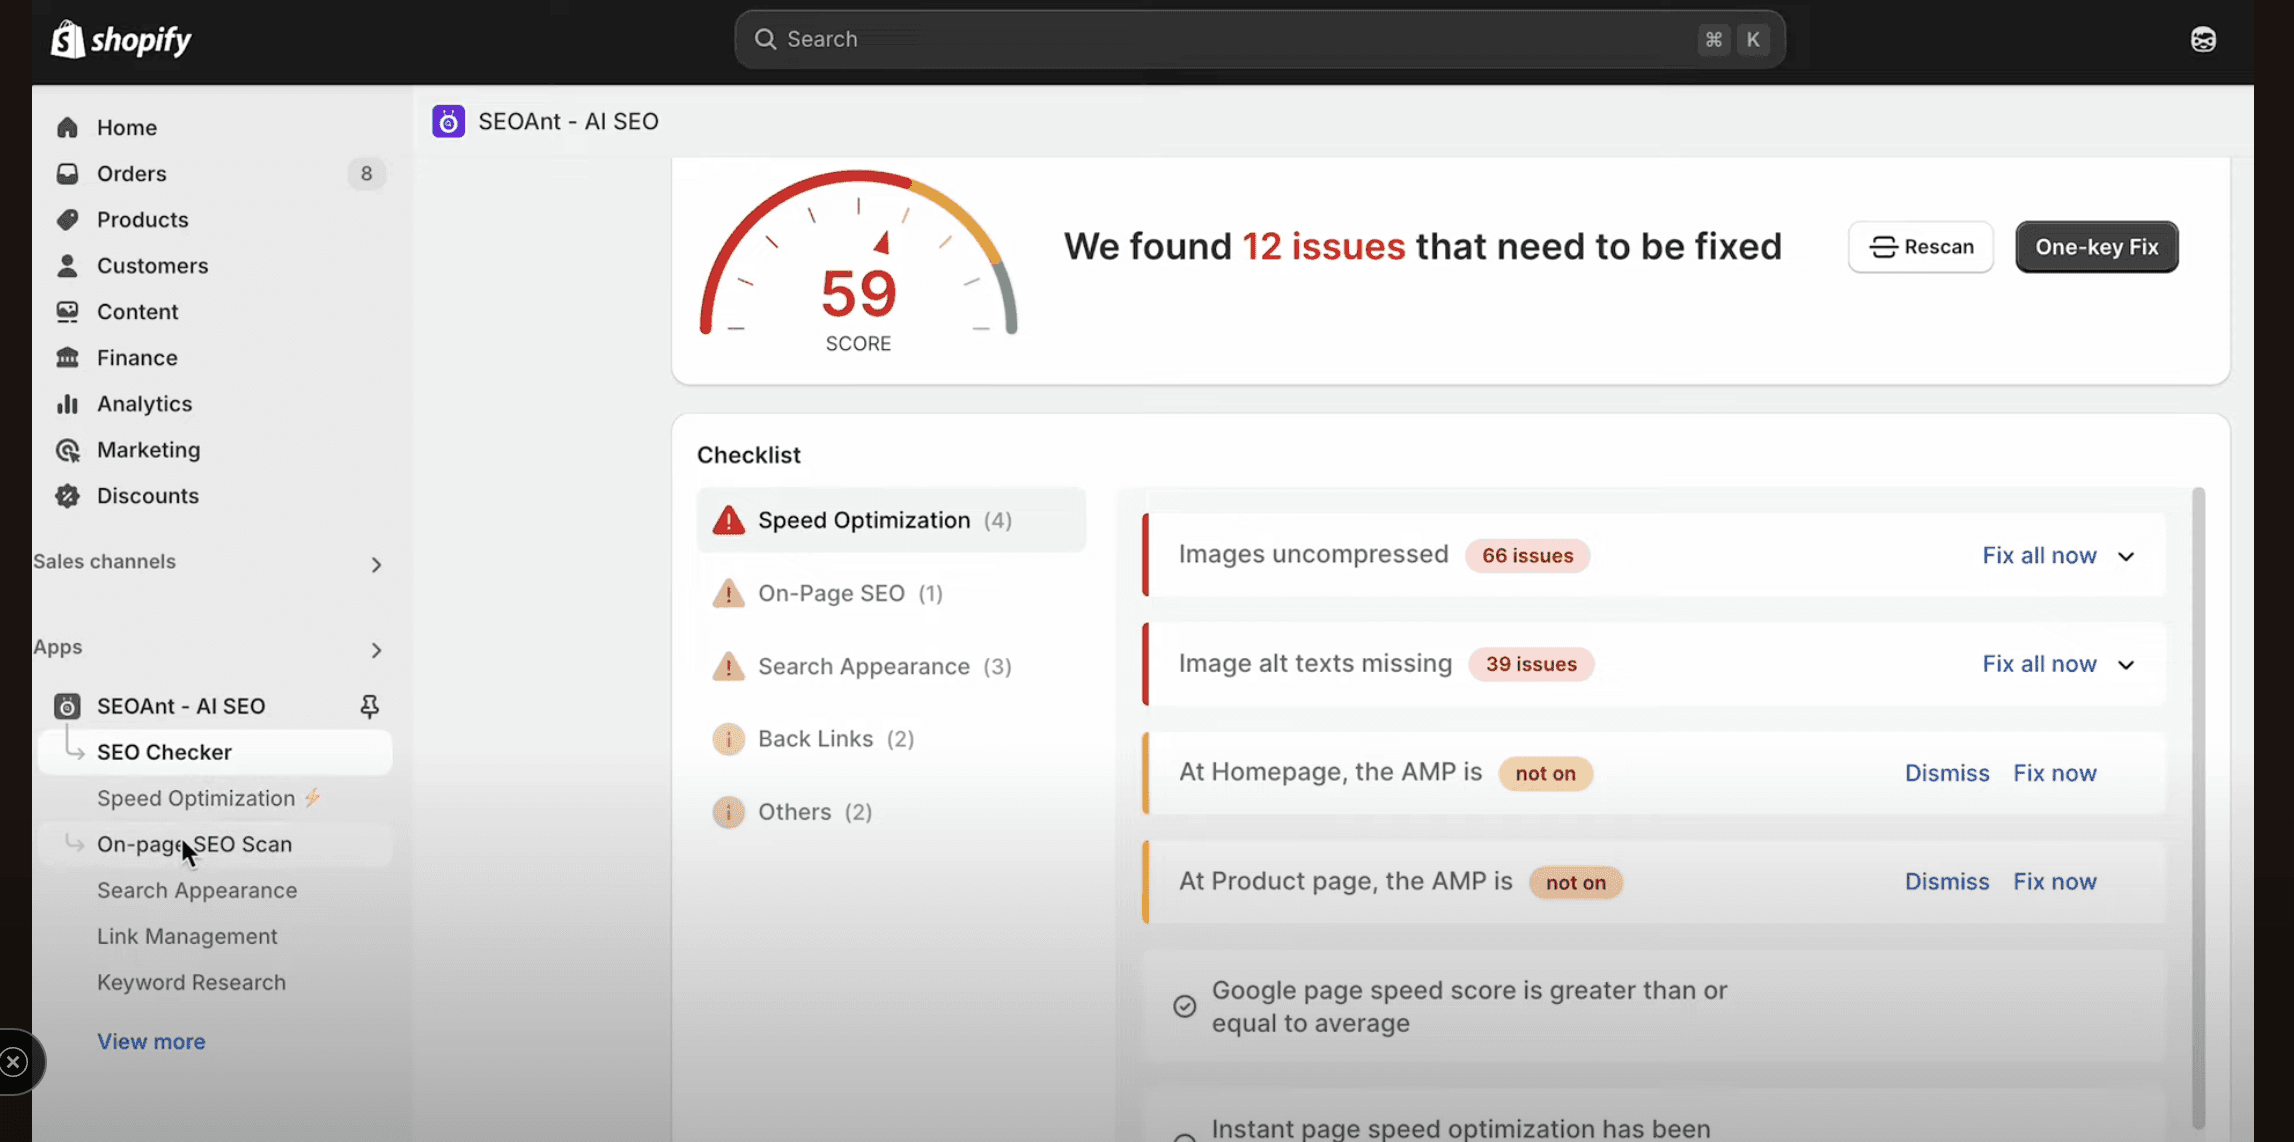The image size is (2294, 1142).
Task: Open On-page SEO Scan
Action: click(213, 844)
